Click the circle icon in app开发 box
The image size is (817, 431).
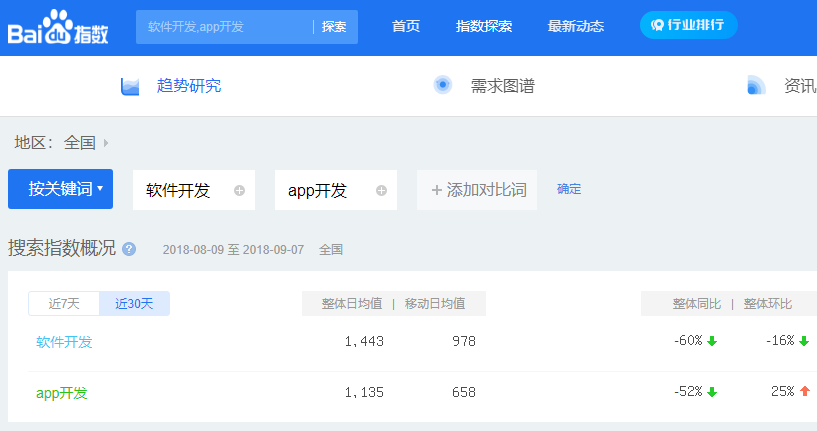click(381, 190)
